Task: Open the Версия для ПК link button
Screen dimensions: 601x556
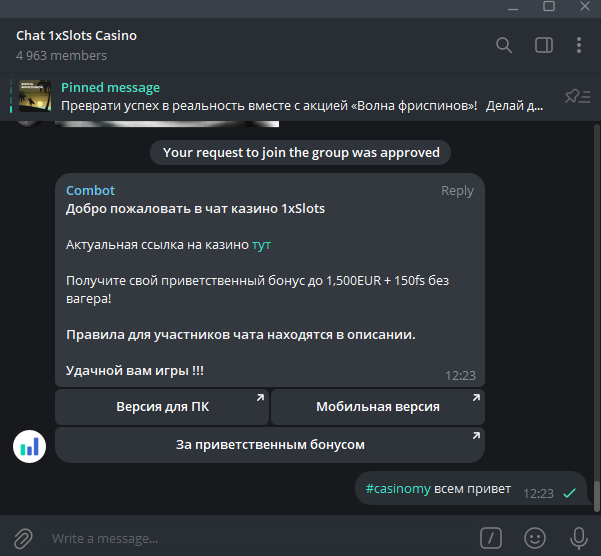Action: click(162, 407)
